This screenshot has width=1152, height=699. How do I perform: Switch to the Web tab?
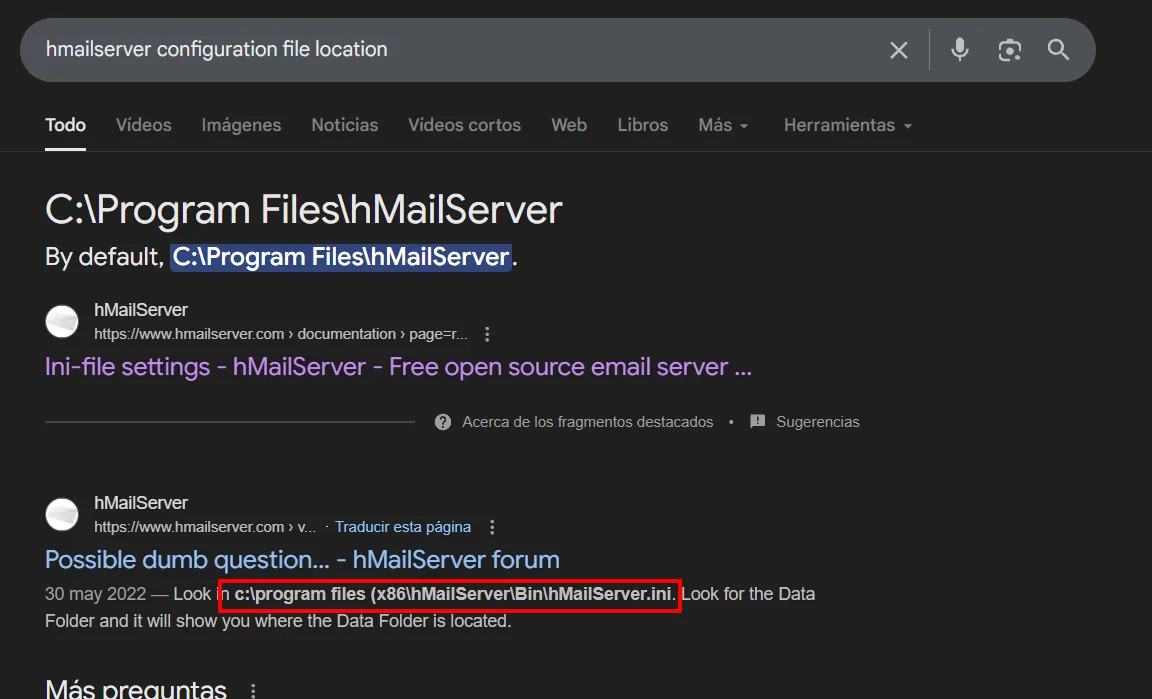tap(569, 125)
